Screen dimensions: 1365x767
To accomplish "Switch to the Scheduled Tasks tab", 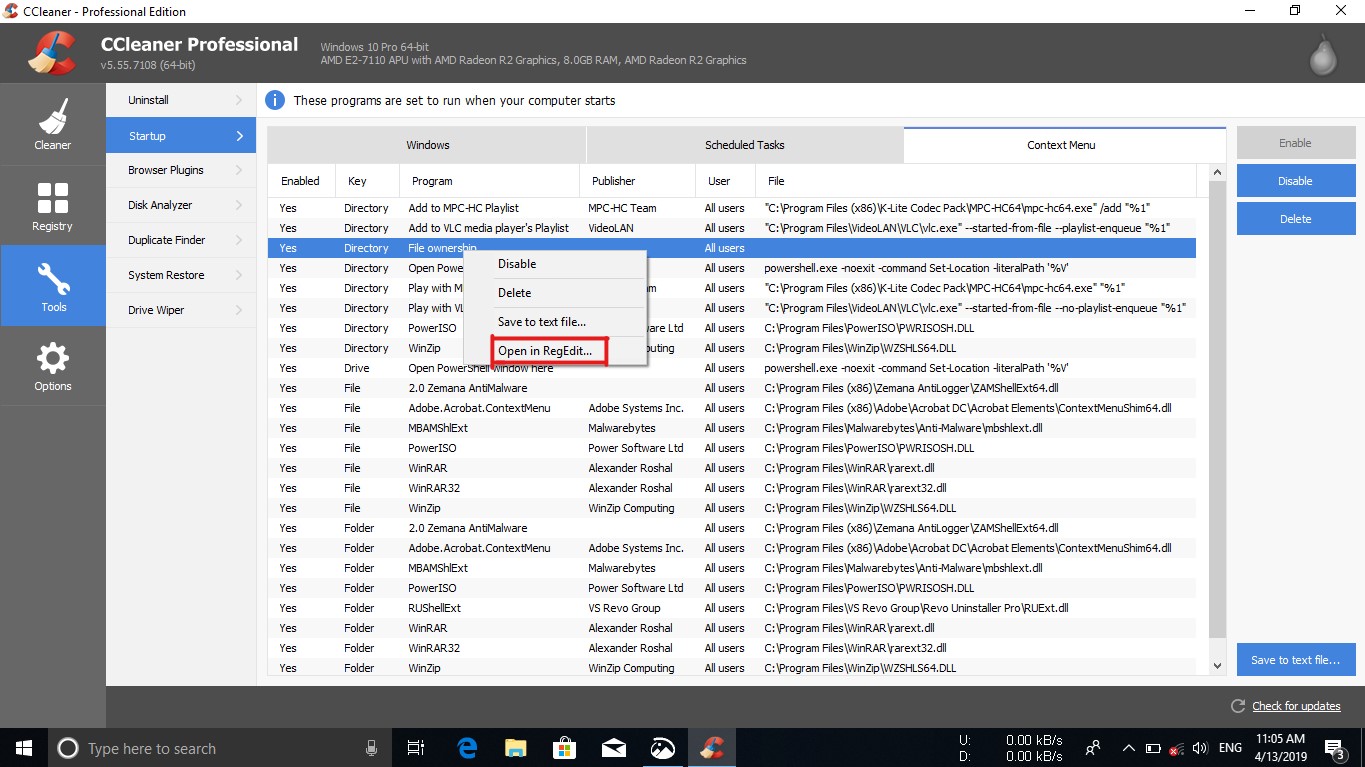I will (x=745, y=145).
